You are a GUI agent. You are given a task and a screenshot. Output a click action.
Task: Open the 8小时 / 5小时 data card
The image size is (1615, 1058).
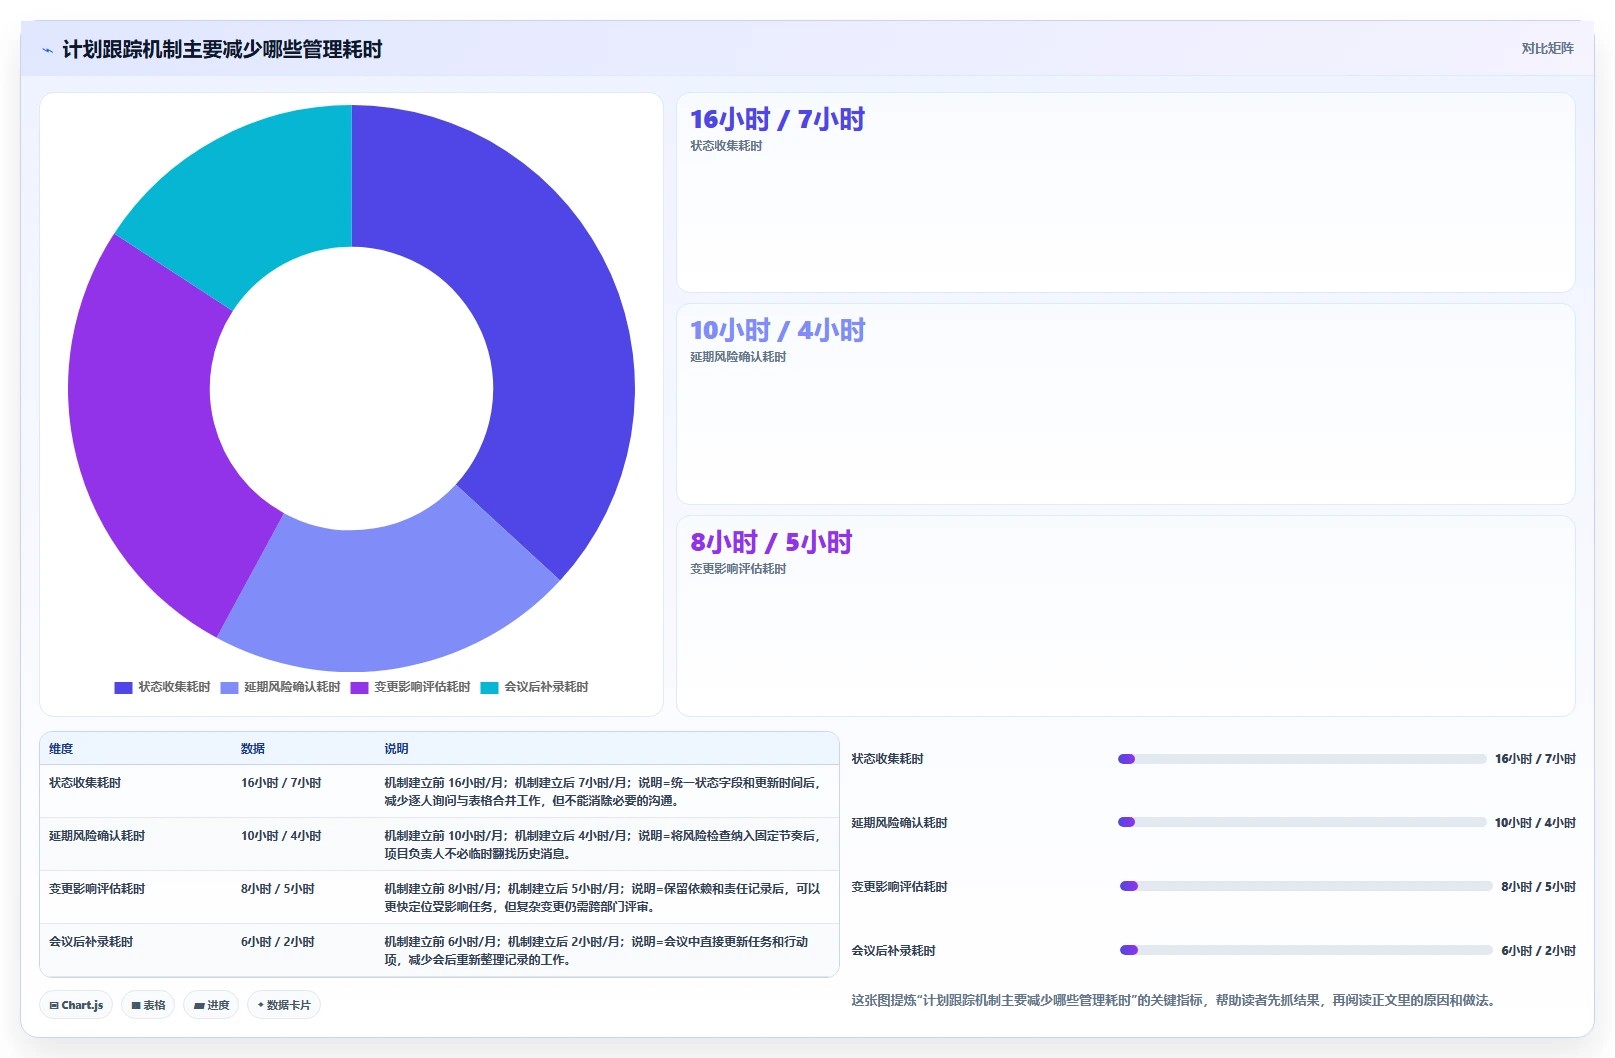click(1126, 616)
